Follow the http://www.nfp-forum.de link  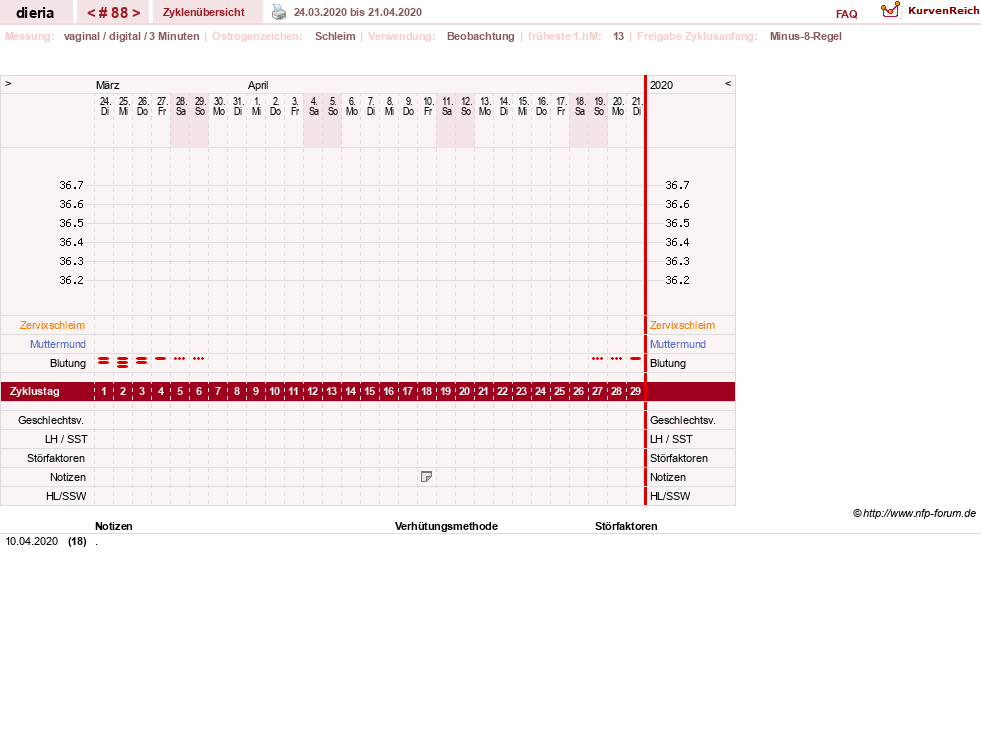point(919,513)
